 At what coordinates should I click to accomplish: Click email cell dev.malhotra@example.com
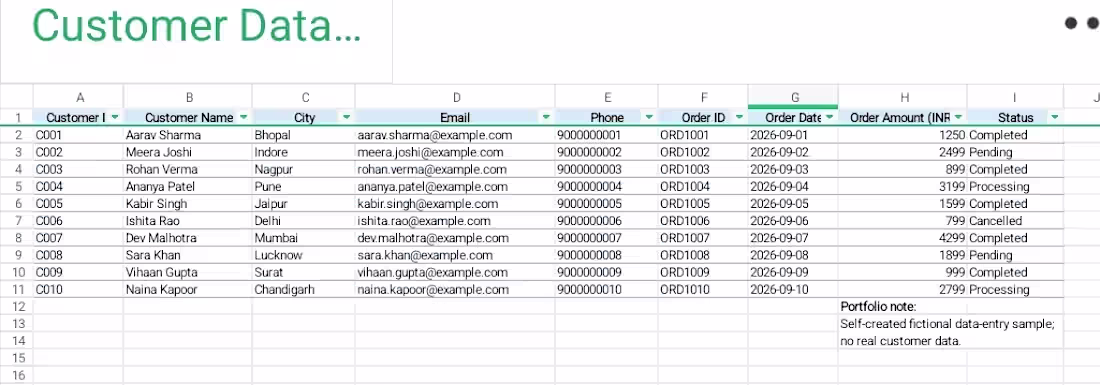455,238
